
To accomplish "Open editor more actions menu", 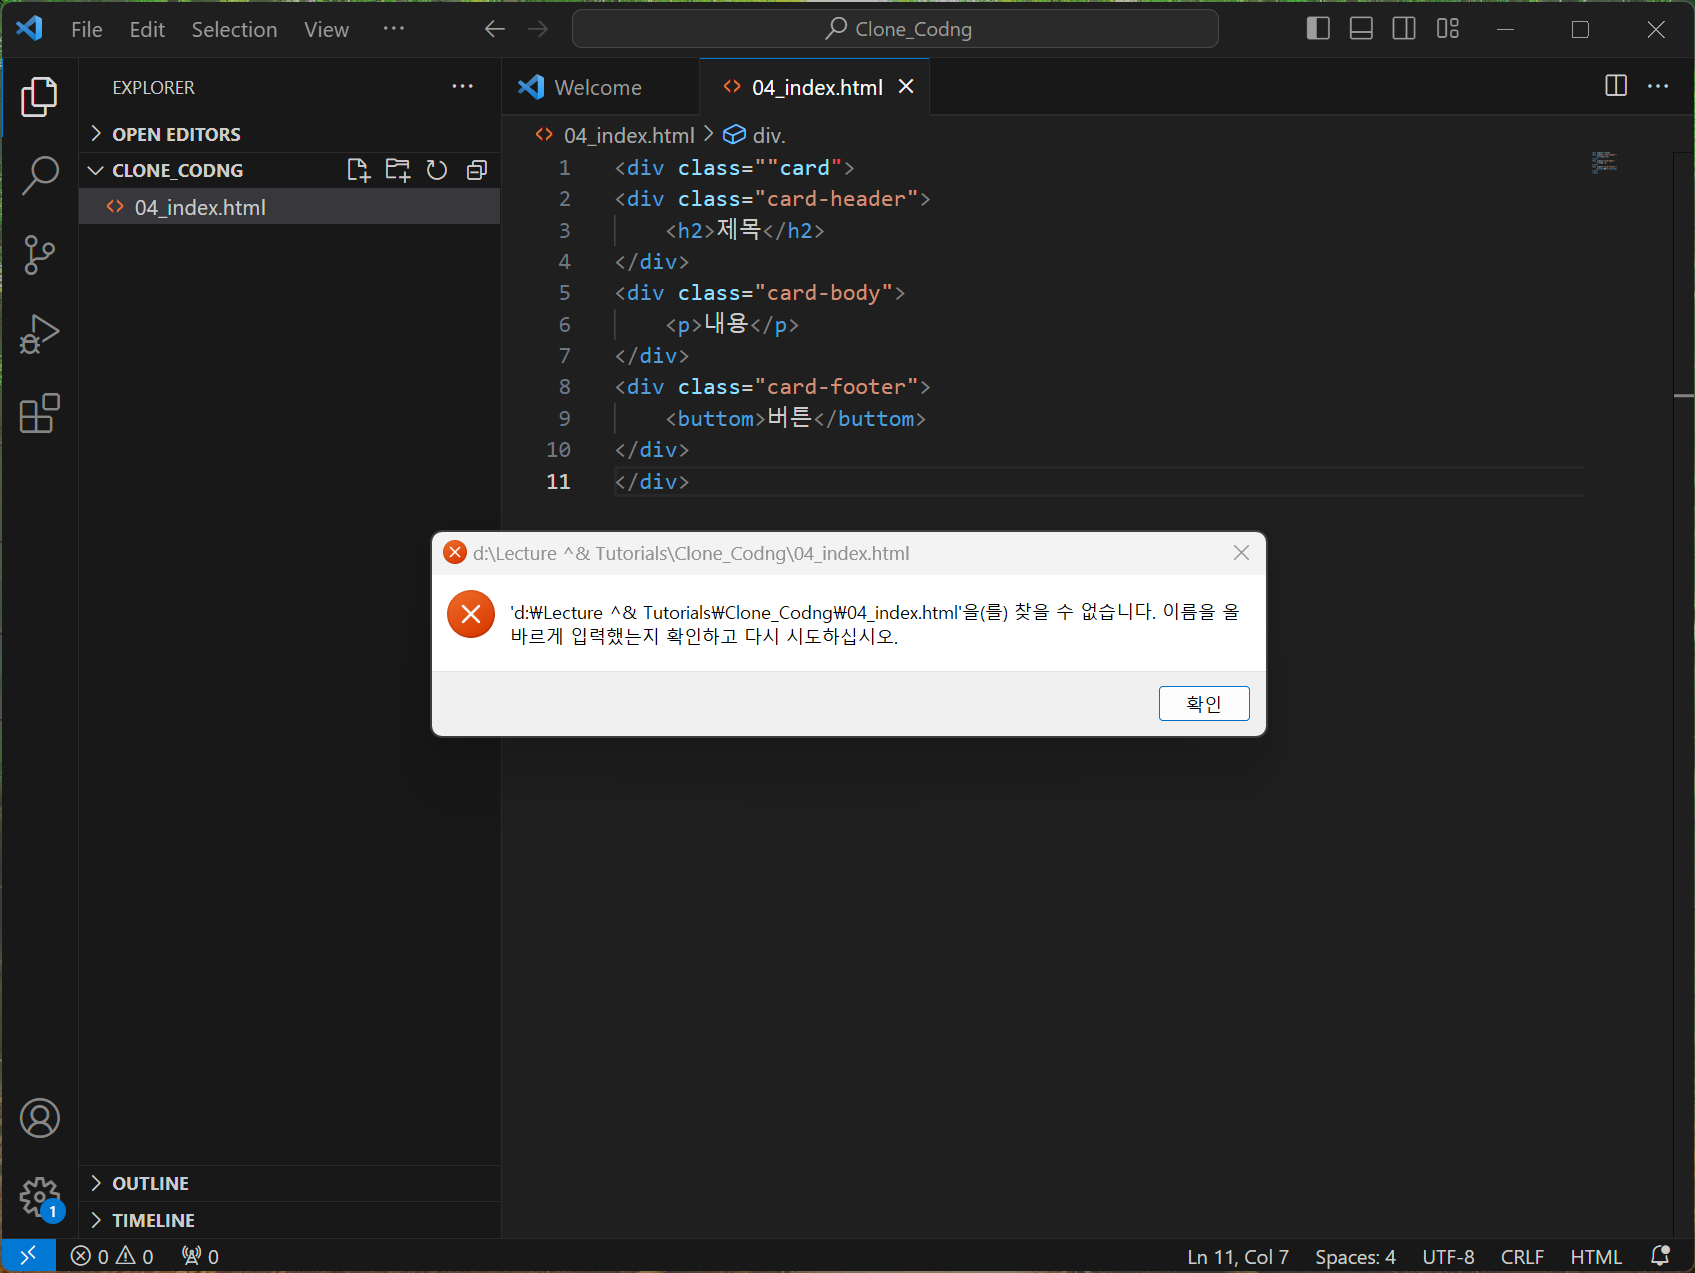I will (1658, 86).
